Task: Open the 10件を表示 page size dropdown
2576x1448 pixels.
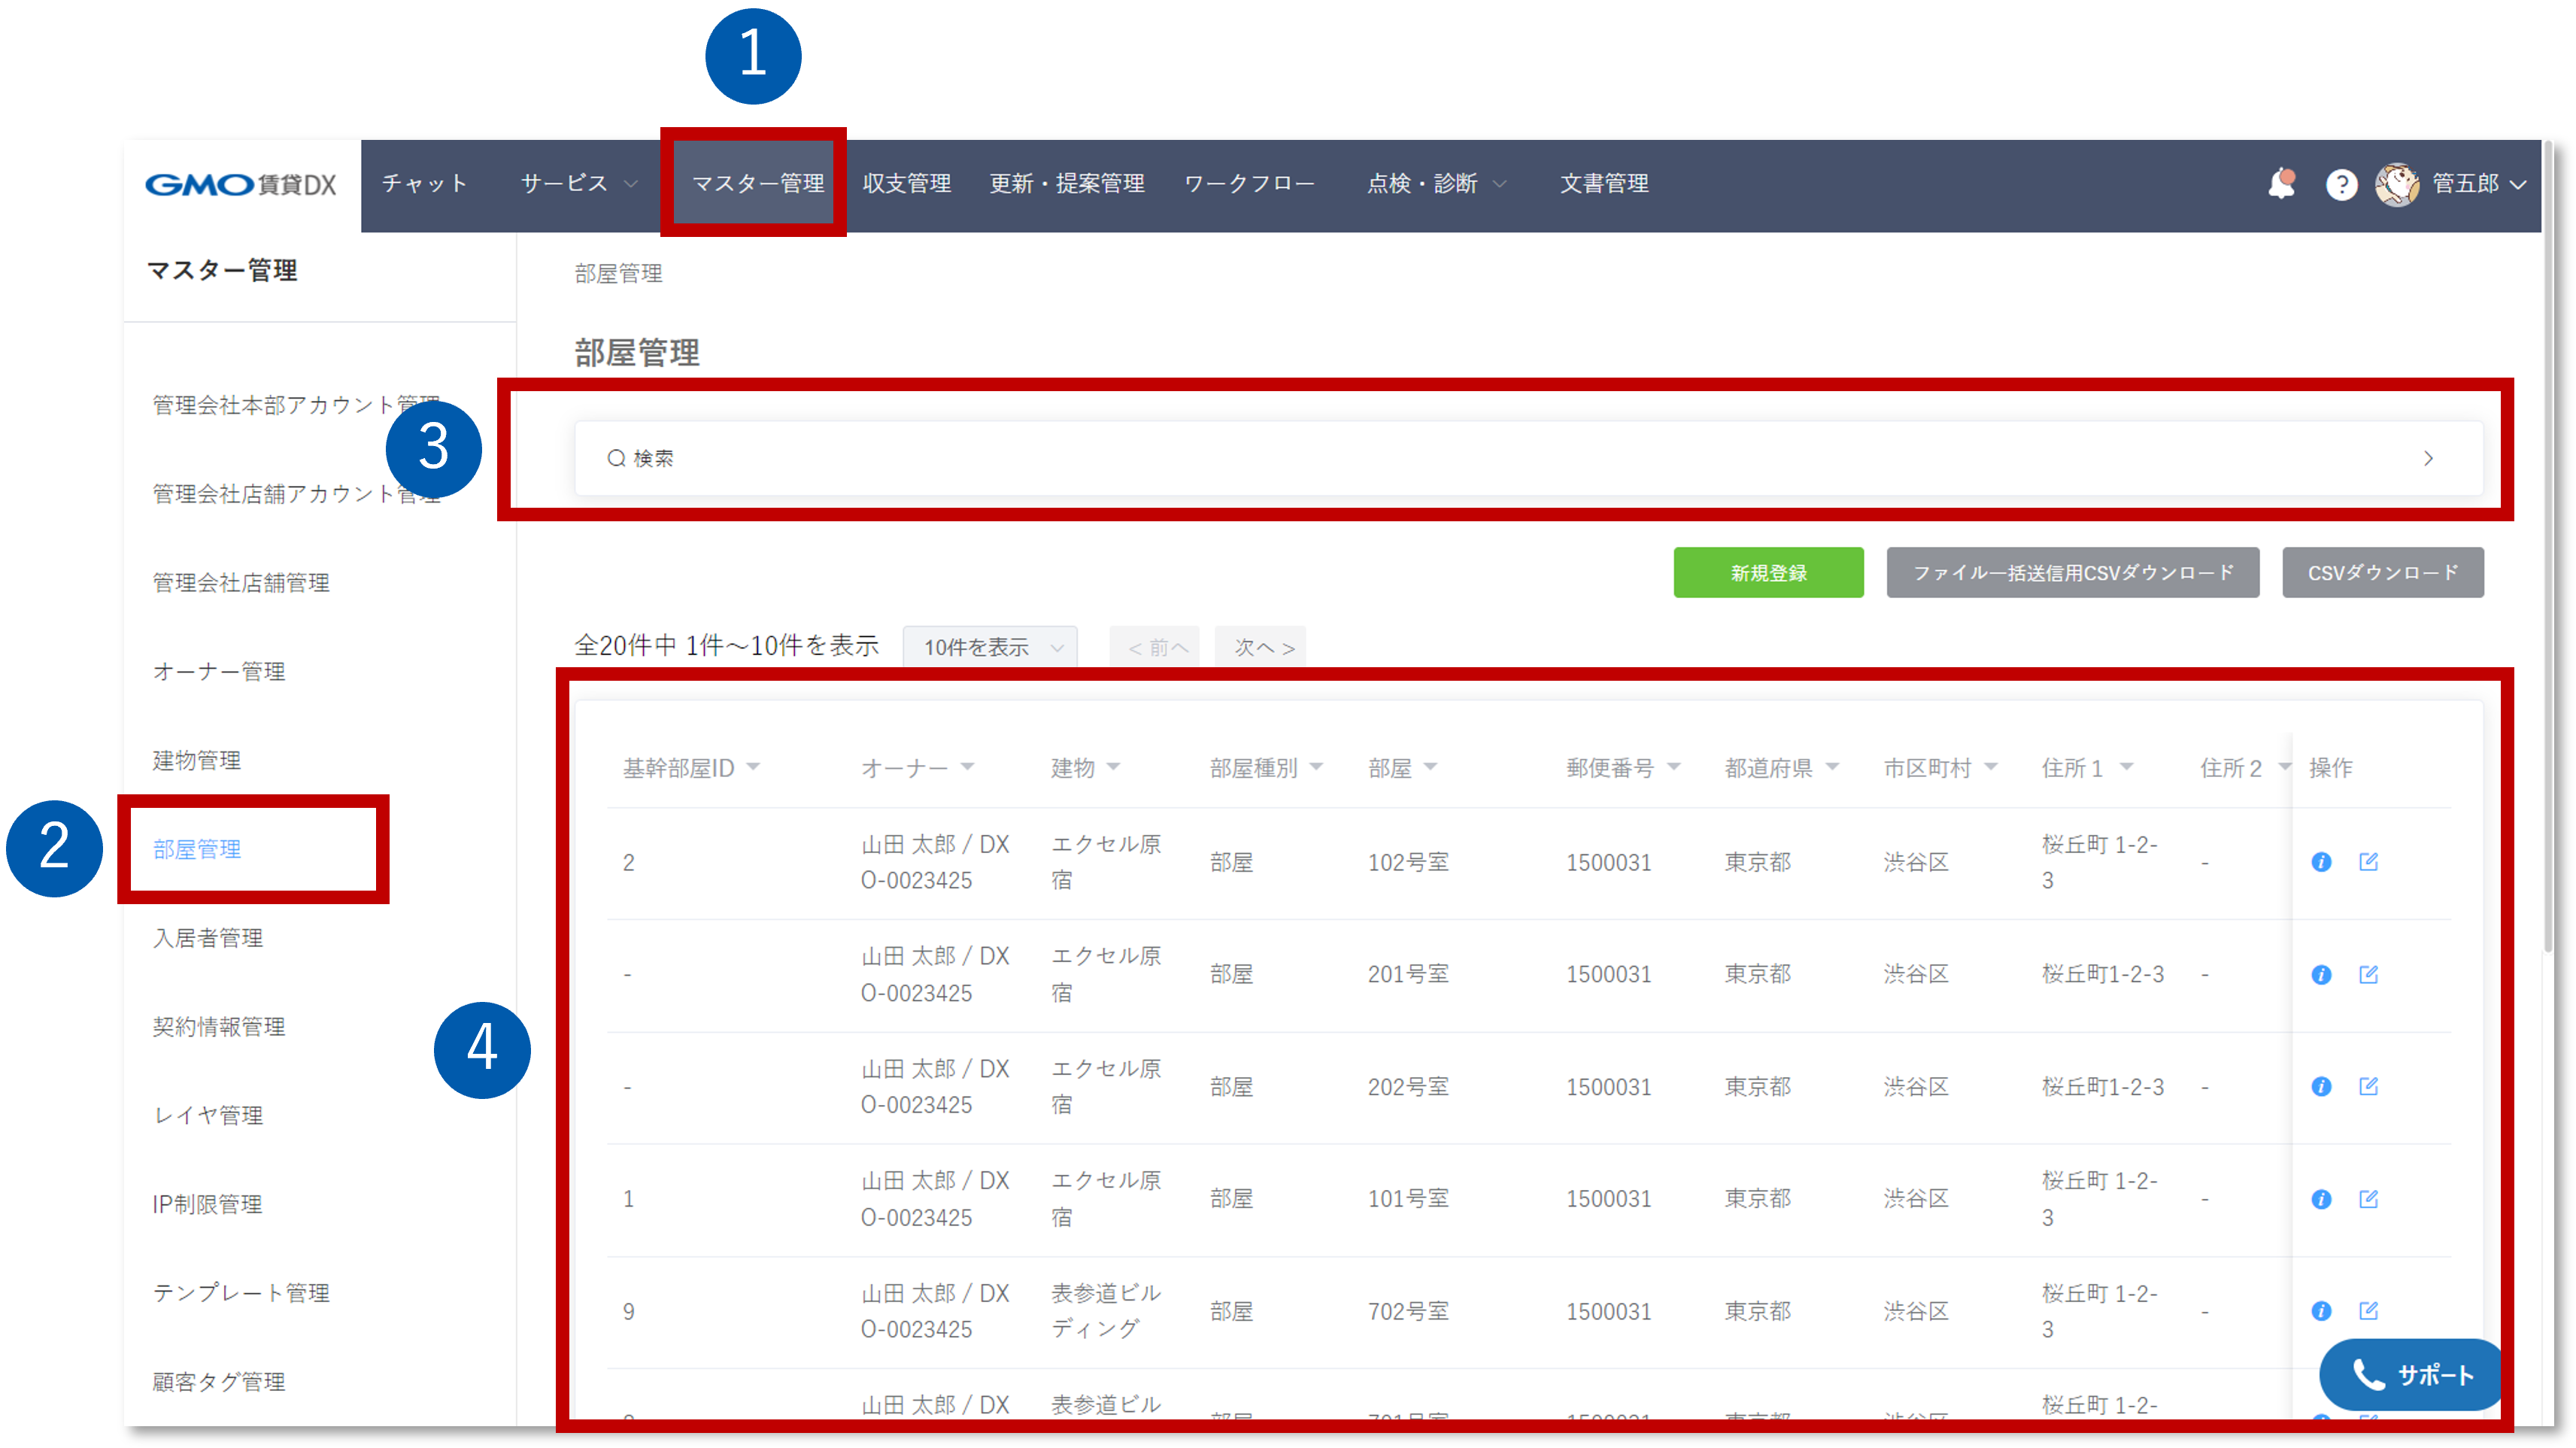Action: pos(990,647)
